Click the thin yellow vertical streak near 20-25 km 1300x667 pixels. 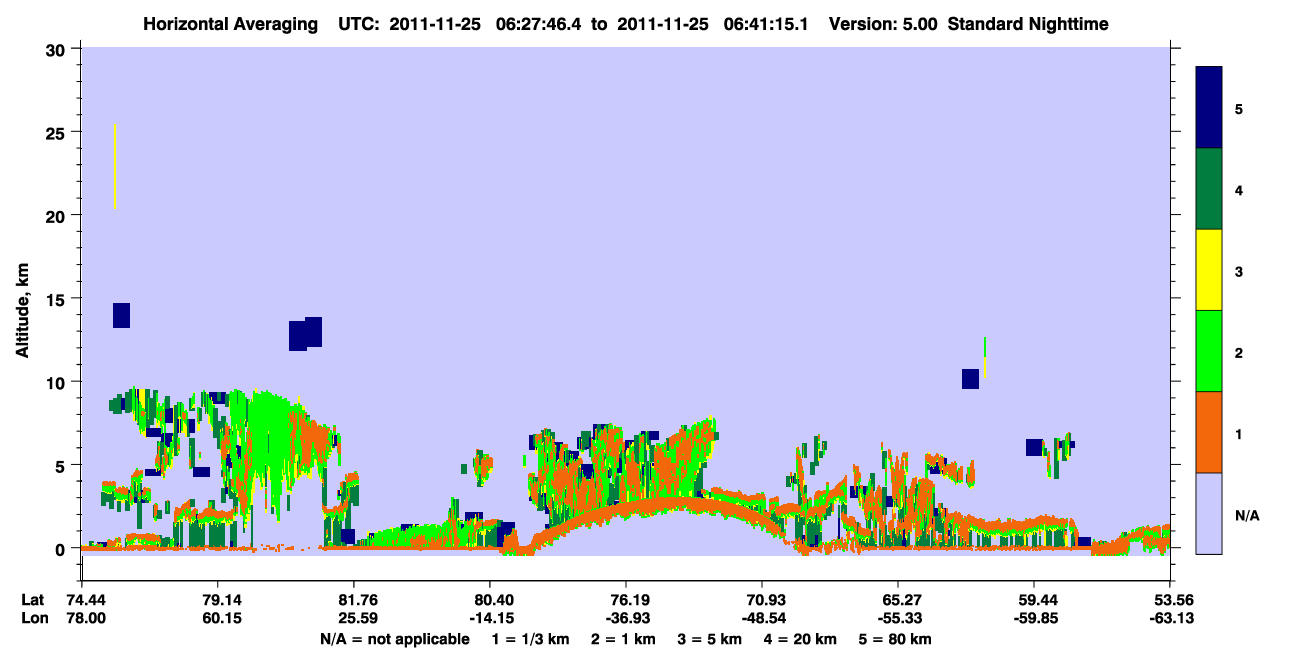[x=115, y=167]
